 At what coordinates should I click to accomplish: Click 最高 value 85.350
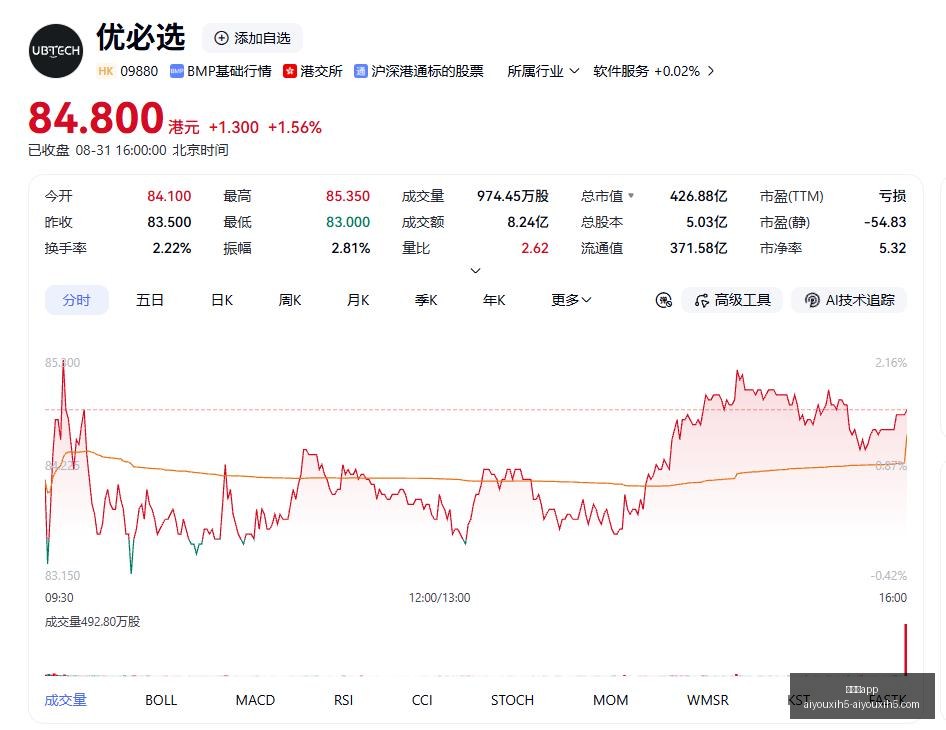coord(348,196)
